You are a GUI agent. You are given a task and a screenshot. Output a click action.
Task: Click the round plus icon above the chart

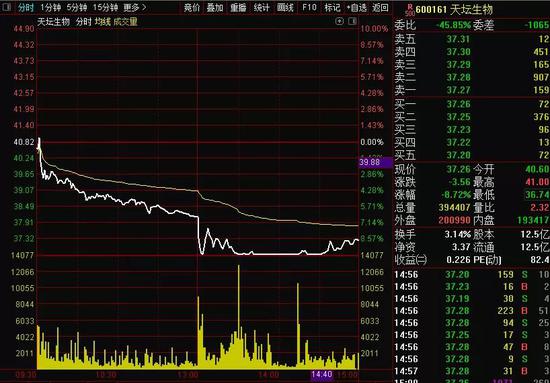click(340, 21)
